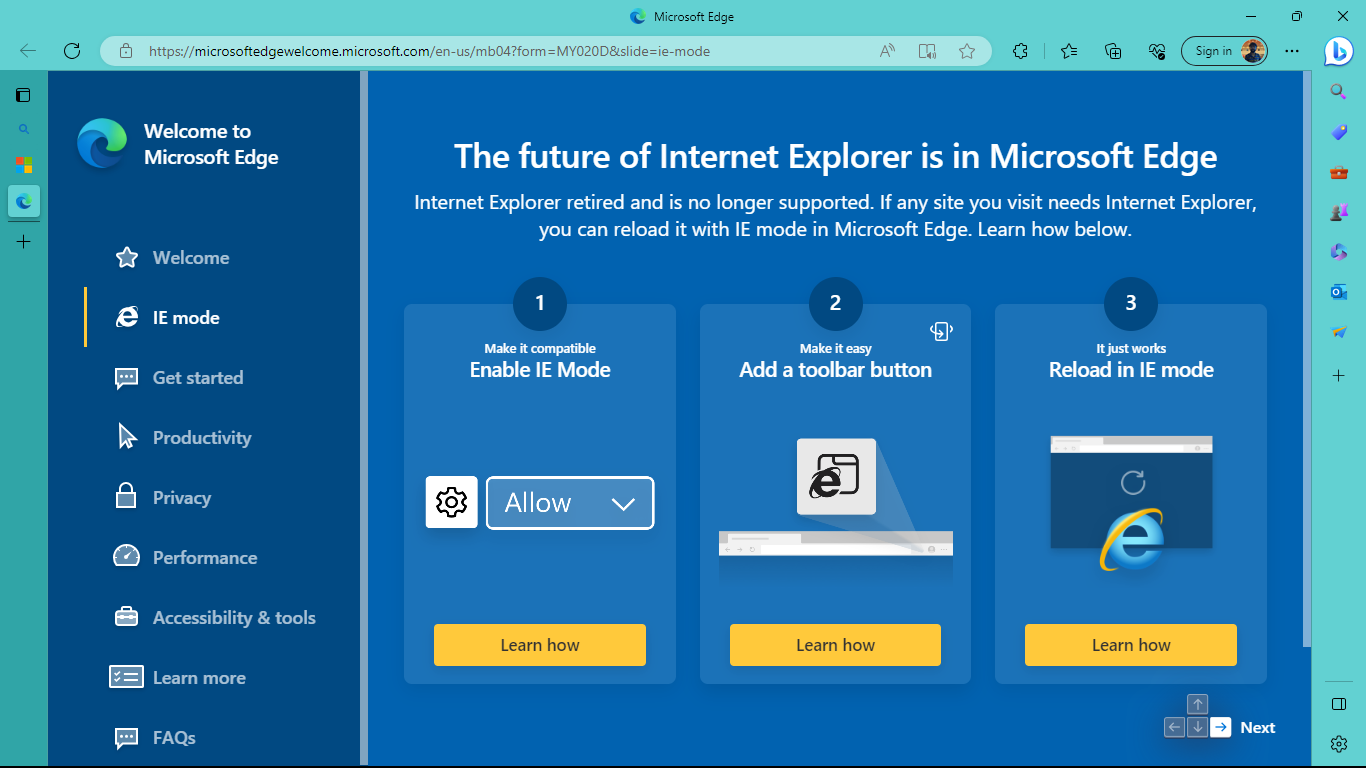Click the 'Enable IE Mode' card heading

540,370
